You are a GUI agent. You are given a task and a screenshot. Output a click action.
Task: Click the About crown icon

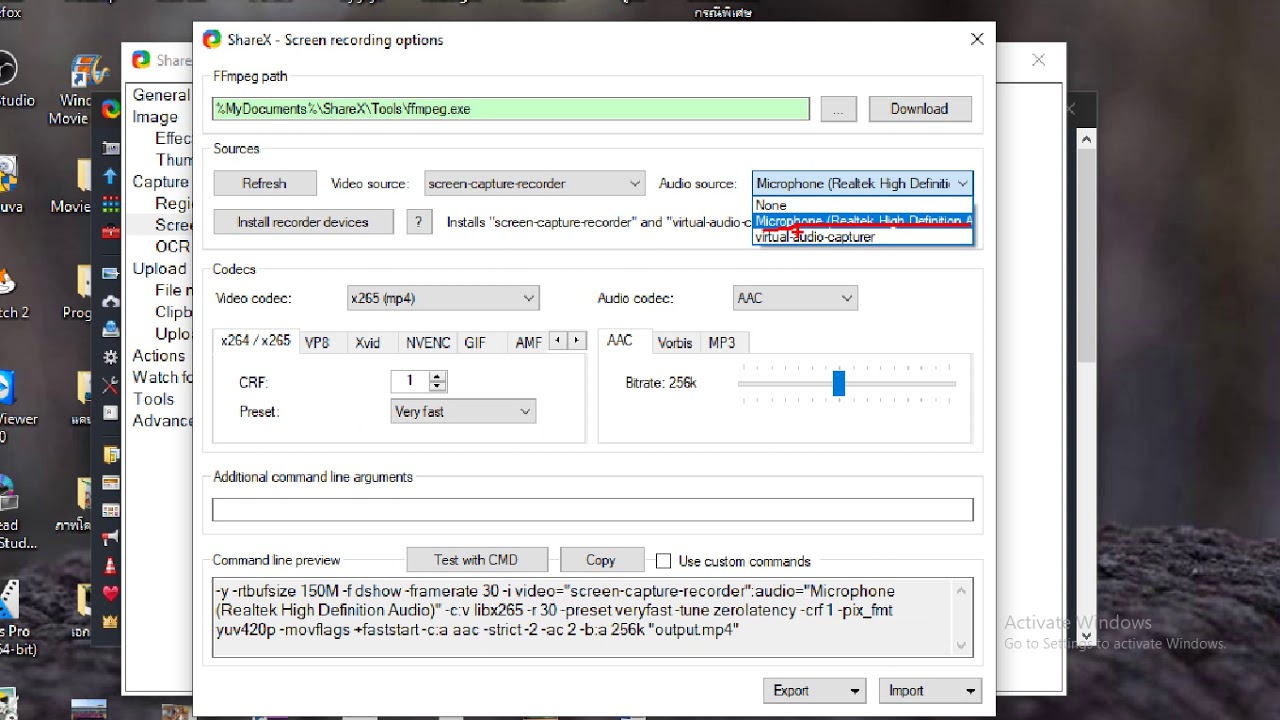click(110, 620)
